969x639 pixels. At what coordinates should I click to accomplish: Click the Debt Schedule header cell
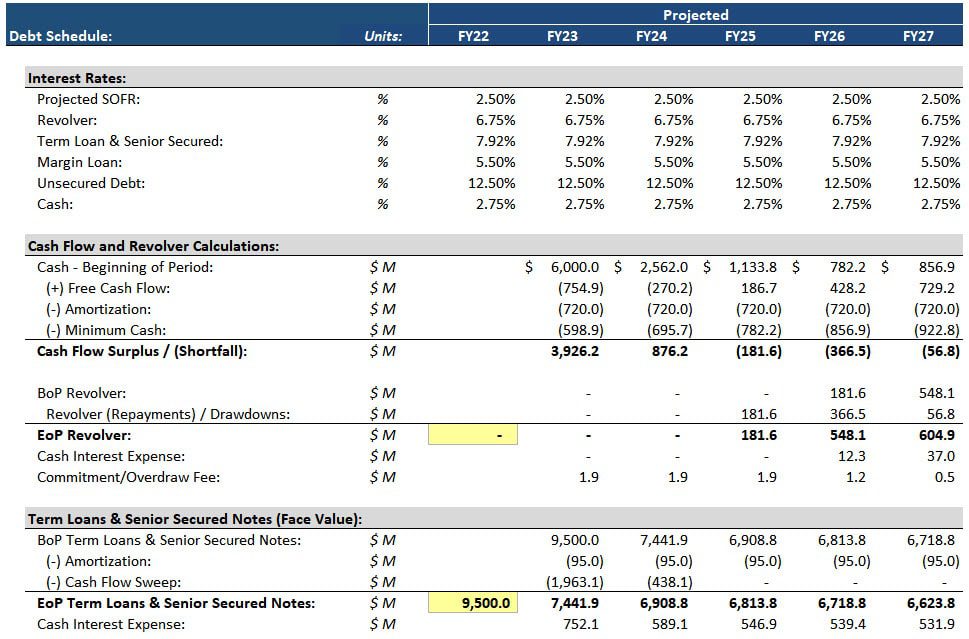pyautogui.click(x=60, y=34)
